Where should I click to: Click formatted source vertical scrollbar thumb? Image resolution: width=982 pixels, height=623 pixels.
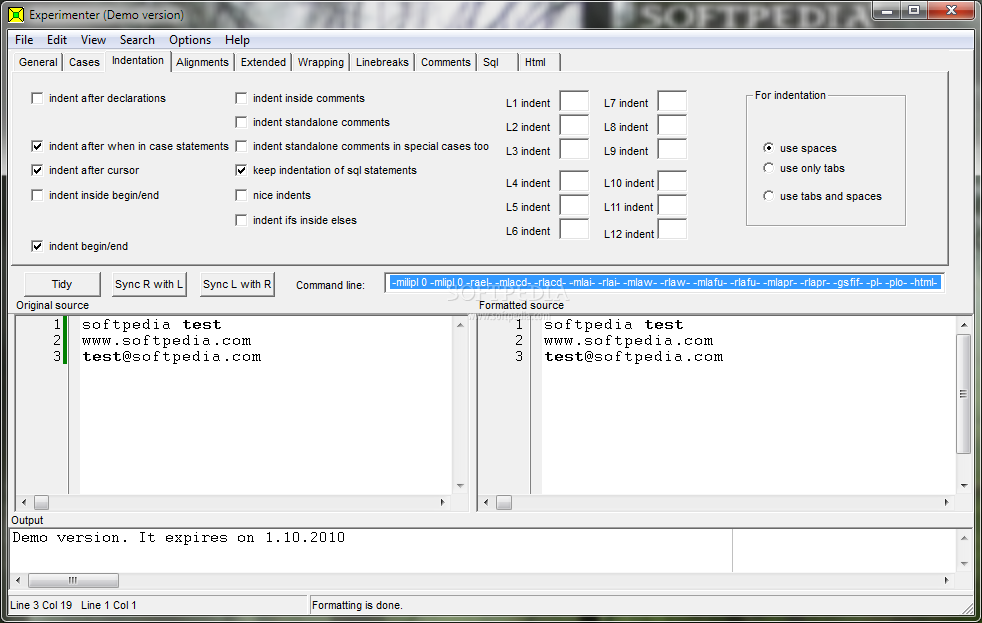[x=963, y=394]
